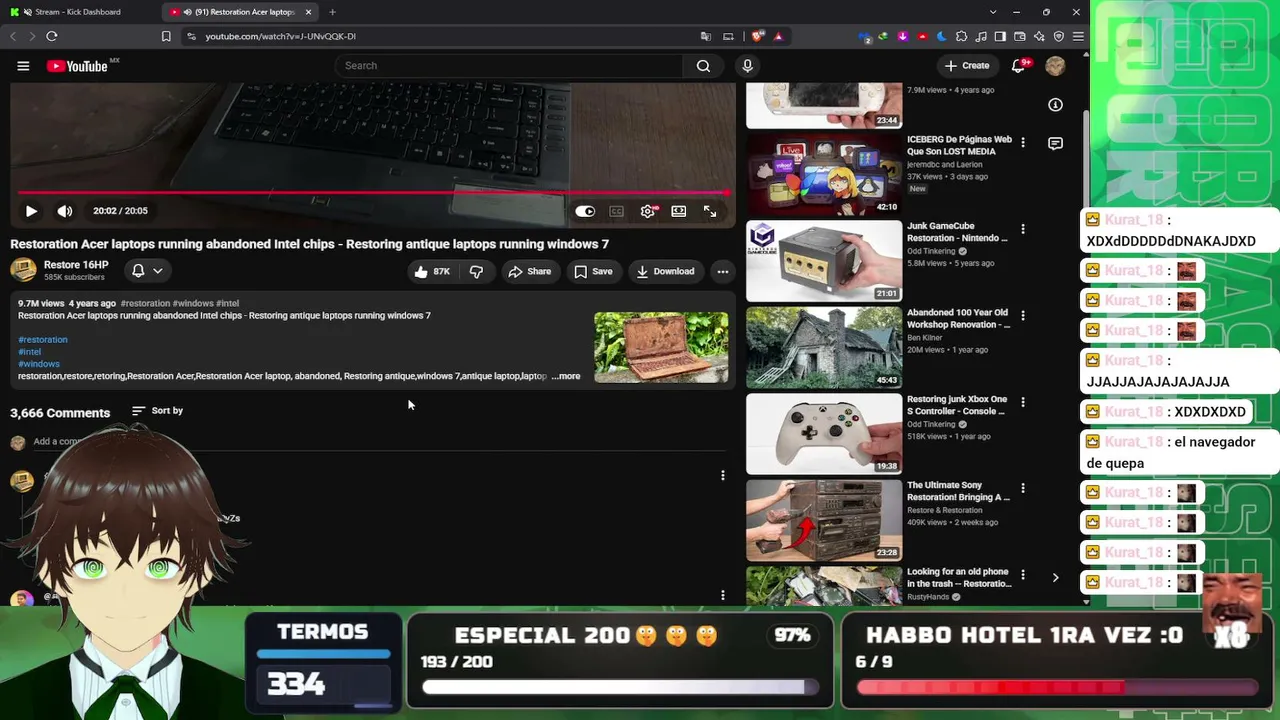The image size is (1280, 720).
Task: Open the Abandoned 100 Year Old Workshop title
Action: (x=958, y=319)
